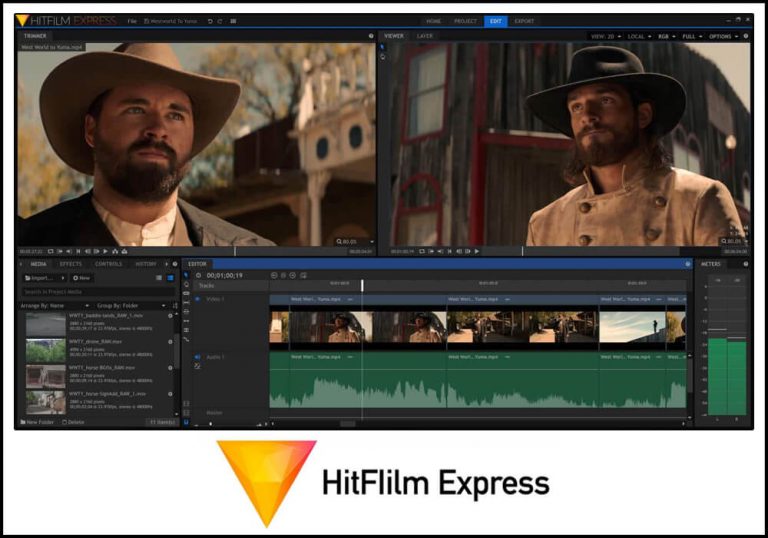Click the undo arrow in title bar
This screenshot has height=538, width=768.
(210, 21)
